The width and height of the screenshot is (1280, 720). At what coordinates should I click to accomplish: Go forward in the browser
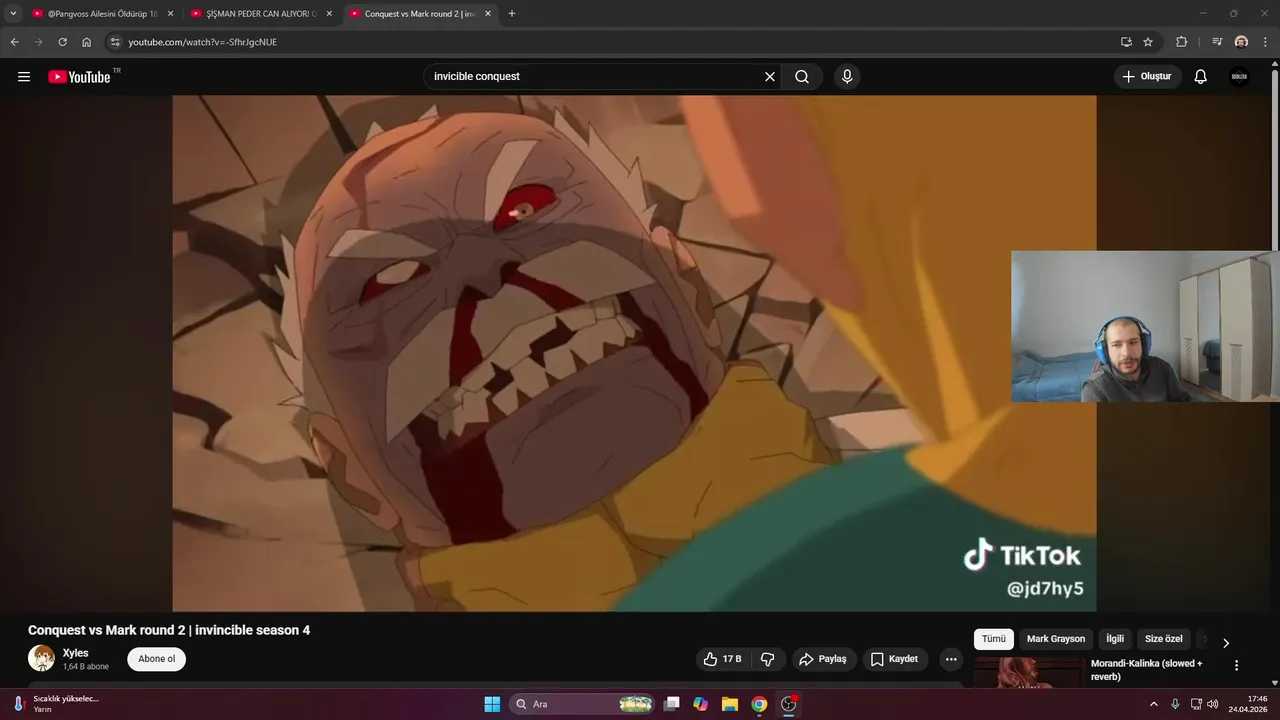point(39,42)
